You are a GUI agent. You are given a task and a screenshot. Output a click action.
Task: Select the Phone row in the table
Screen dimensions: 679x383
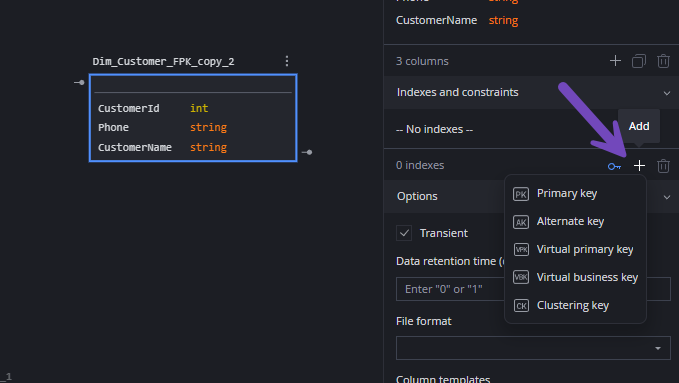coord(193,127)
